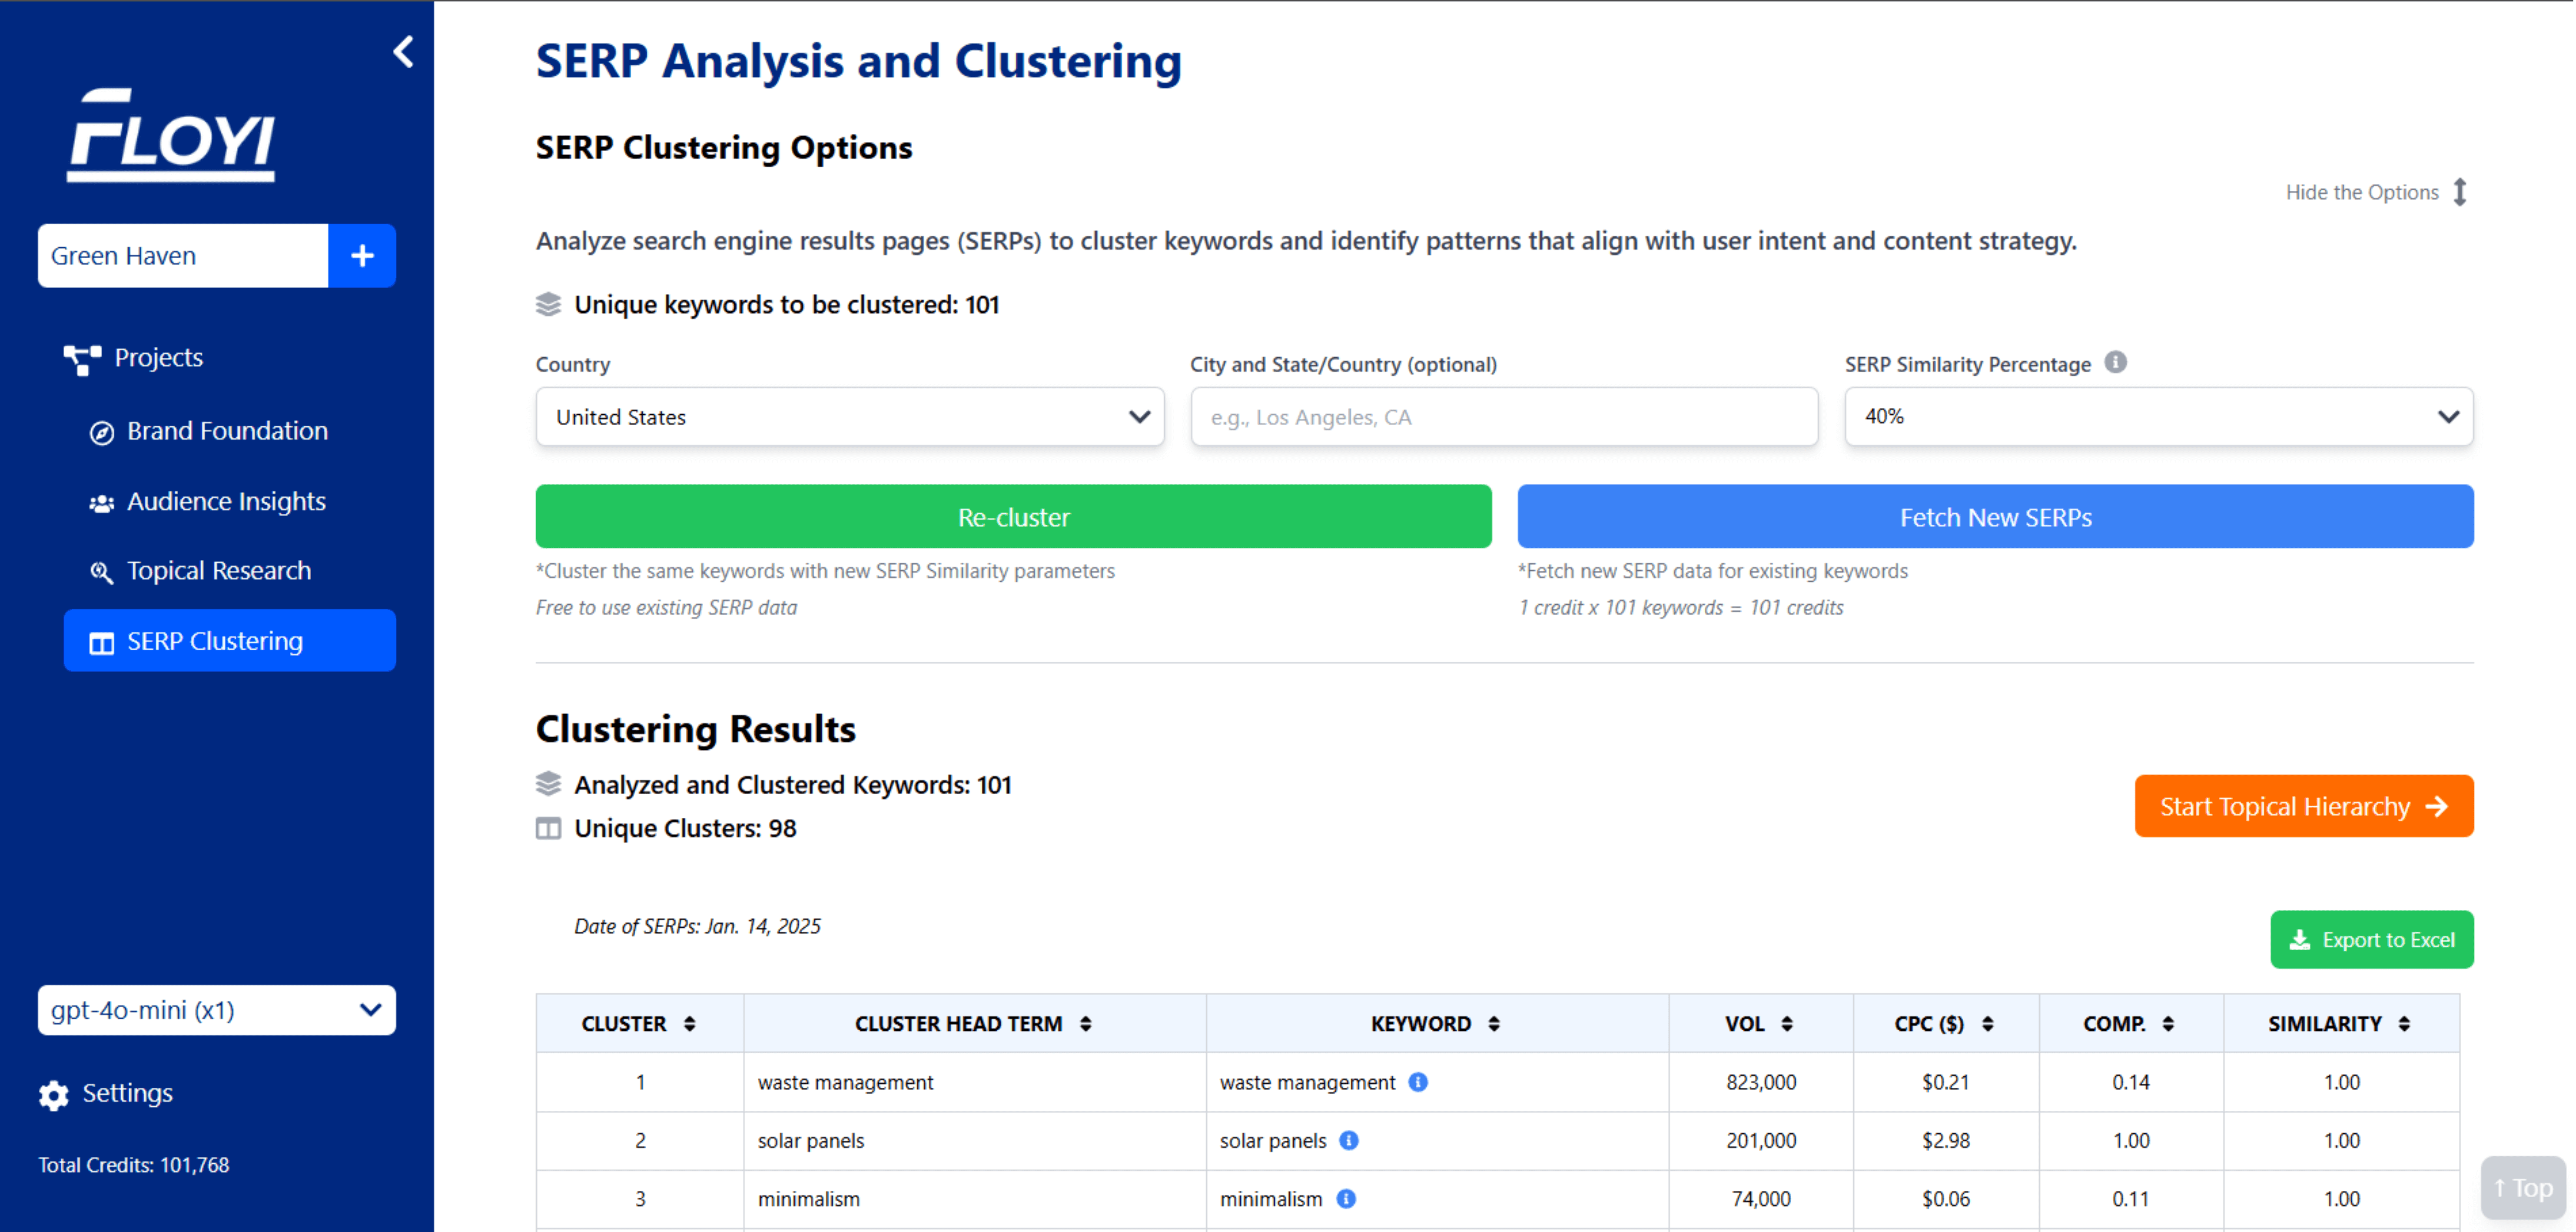Click the 'Date of SERPs: Jan. 14, 2025' text
The image size is (2576, 1232).
(x=697, y=926)
